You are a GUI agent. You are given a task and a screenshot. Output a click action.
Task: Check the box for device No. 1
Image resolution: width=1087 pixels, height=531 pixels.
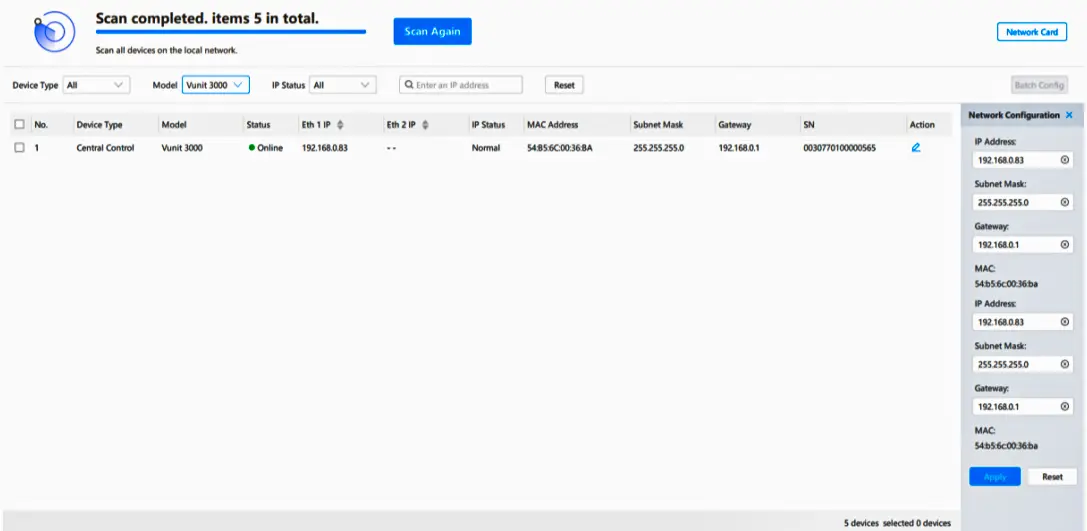pyautogui.click(x=19, y=148)
